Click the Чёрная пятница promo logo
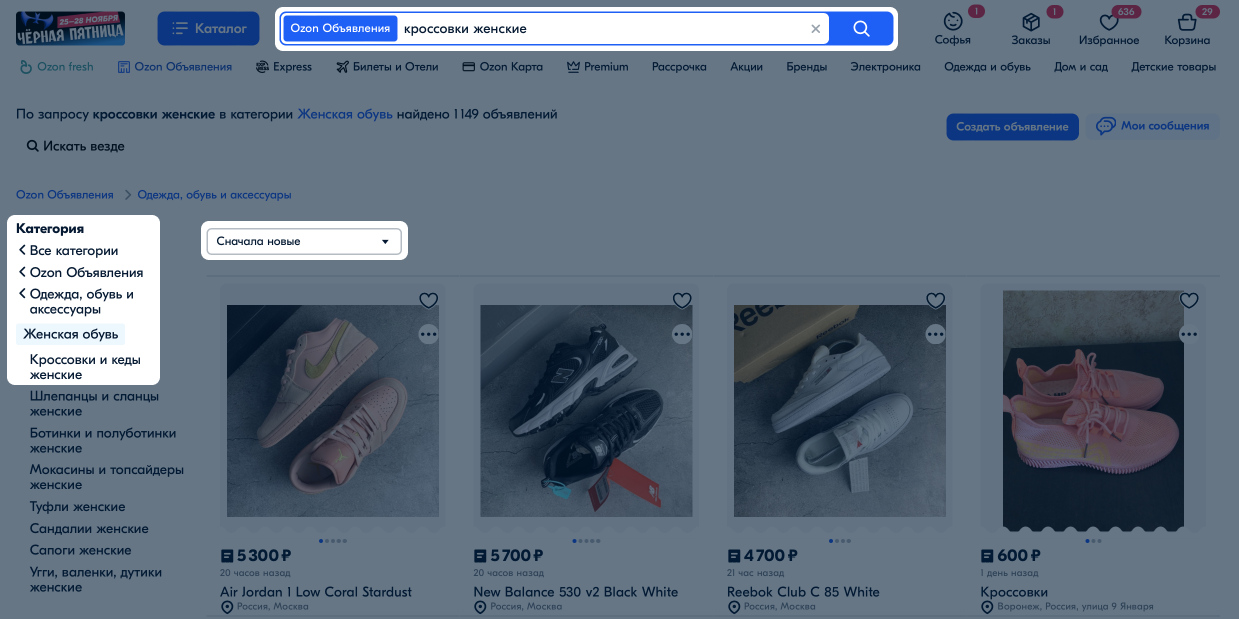This screenshot has height=619, width=1239. 70,29
